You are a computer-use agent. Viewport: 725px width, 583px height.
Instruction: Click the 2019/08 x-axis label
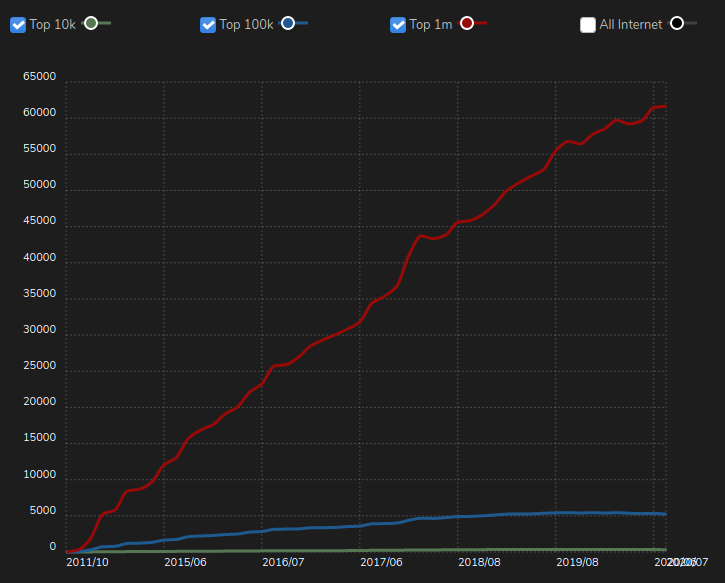pyautogui.click(x=578, y=562)
